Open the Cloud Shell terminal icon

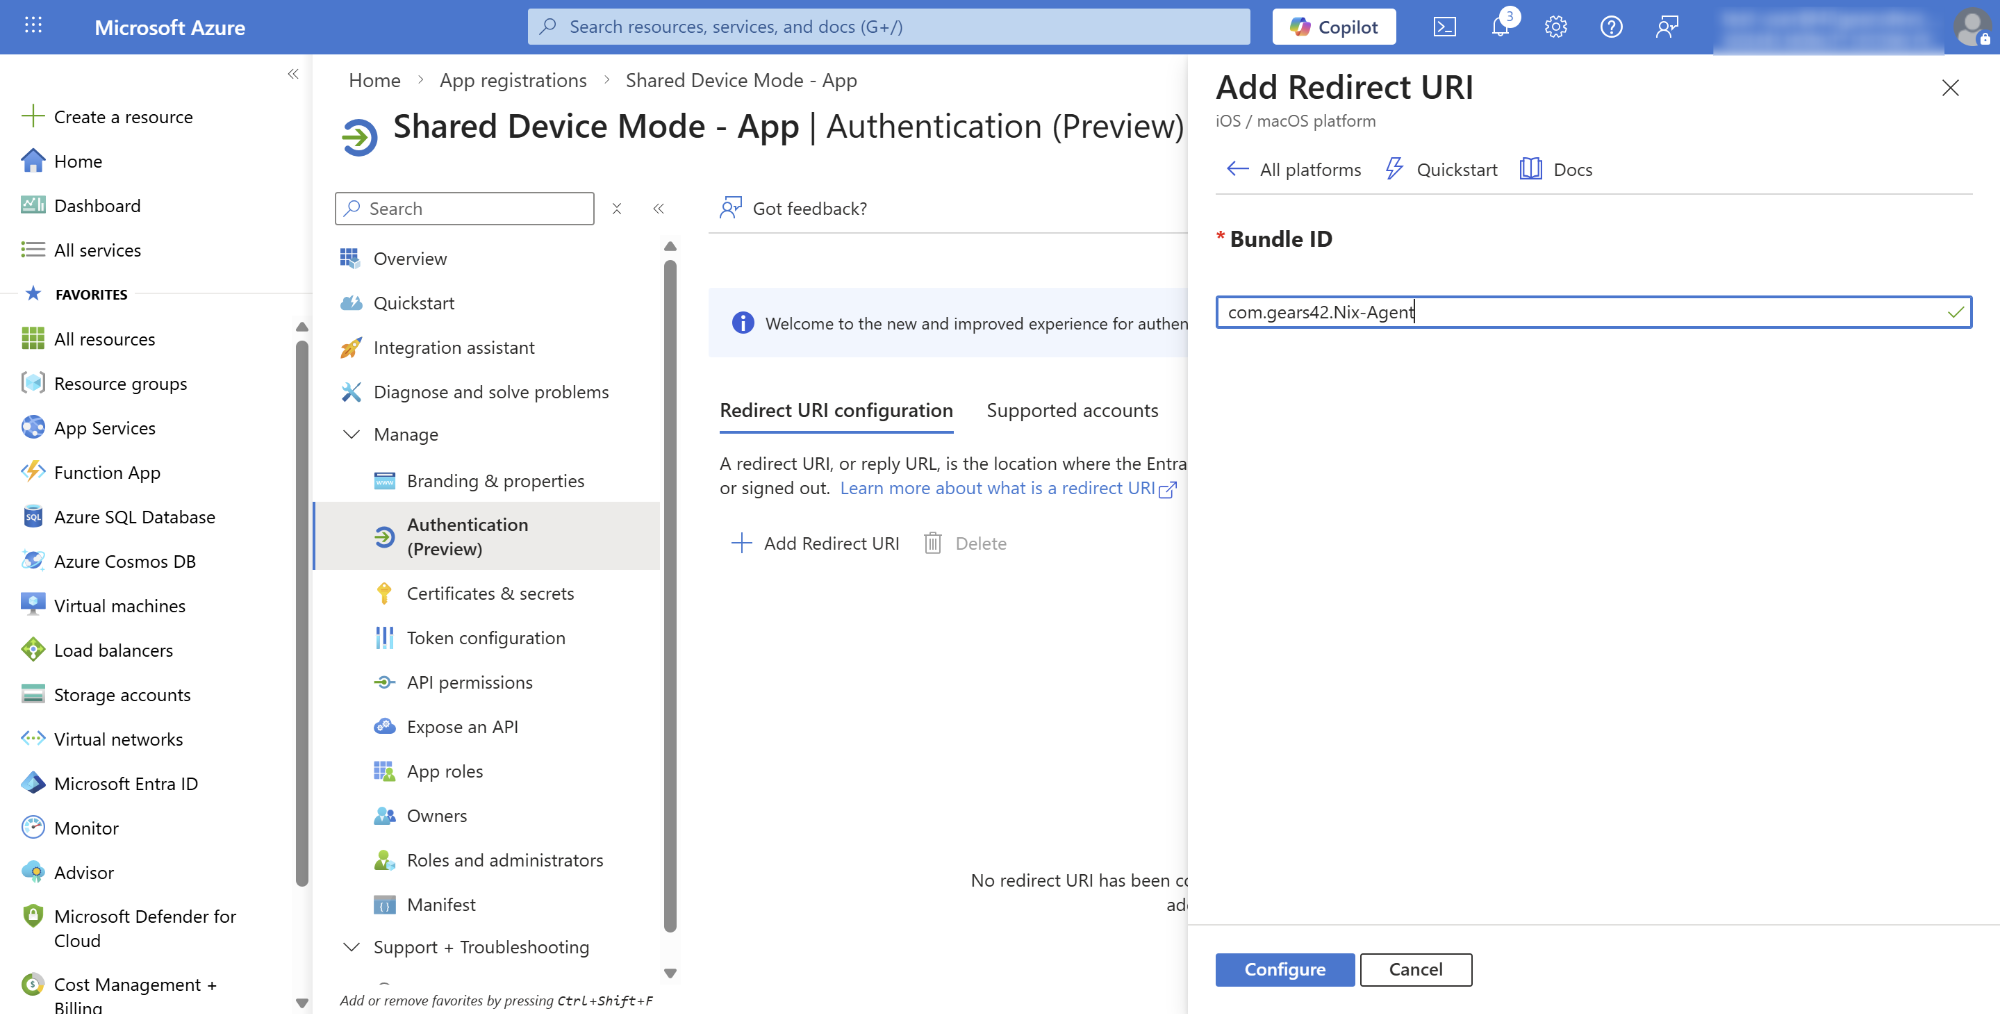(1444, 27)
